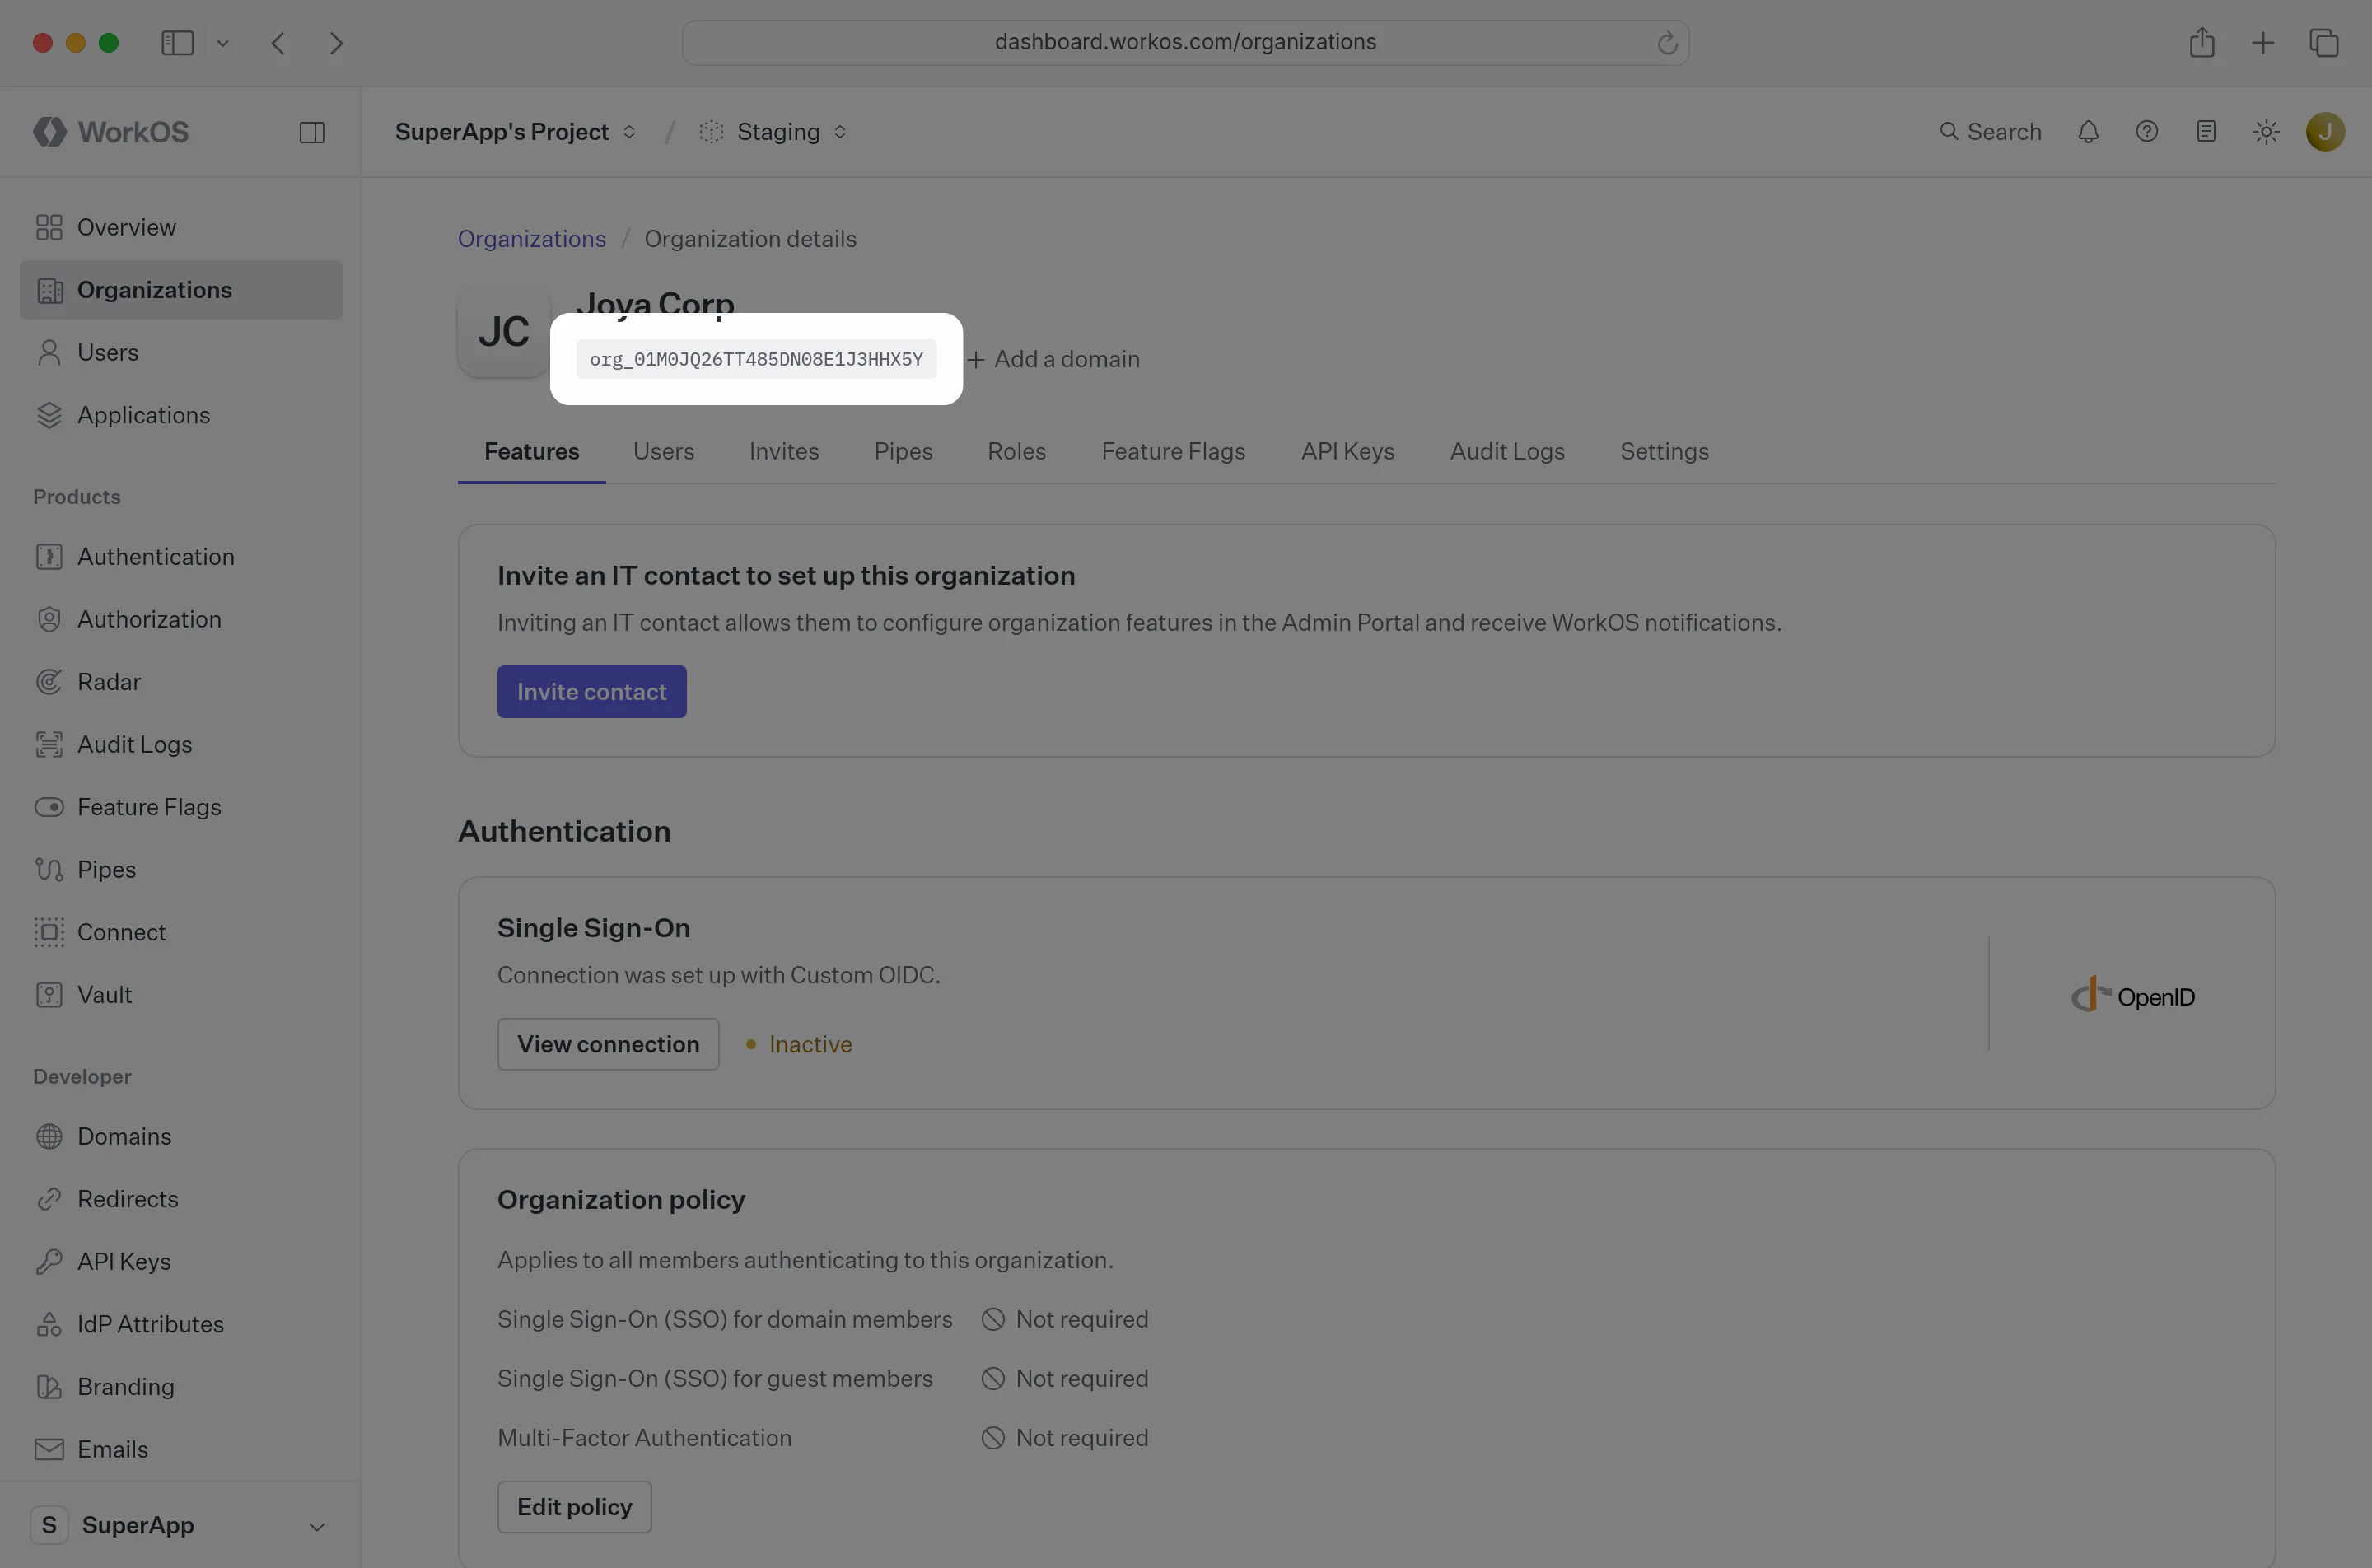Open the notifications bell

point(2088,132)
